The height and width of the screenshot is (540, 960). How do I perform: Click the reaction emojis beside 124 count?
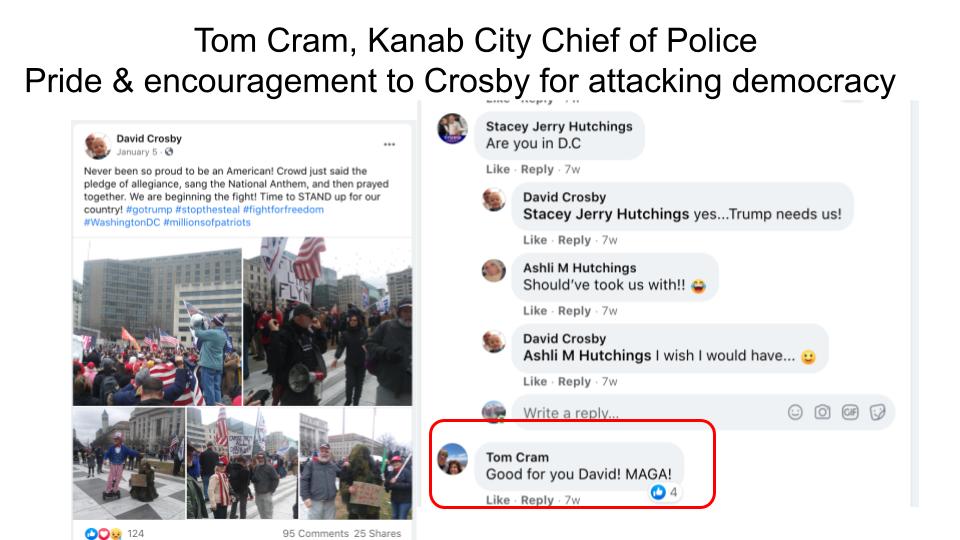click(103, 533)
